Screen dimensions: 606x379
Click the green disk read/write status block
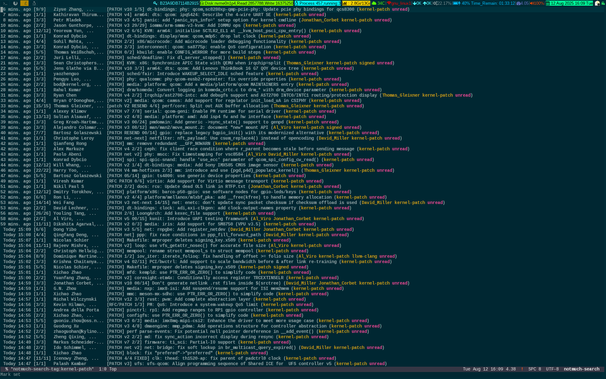[246, 3]
